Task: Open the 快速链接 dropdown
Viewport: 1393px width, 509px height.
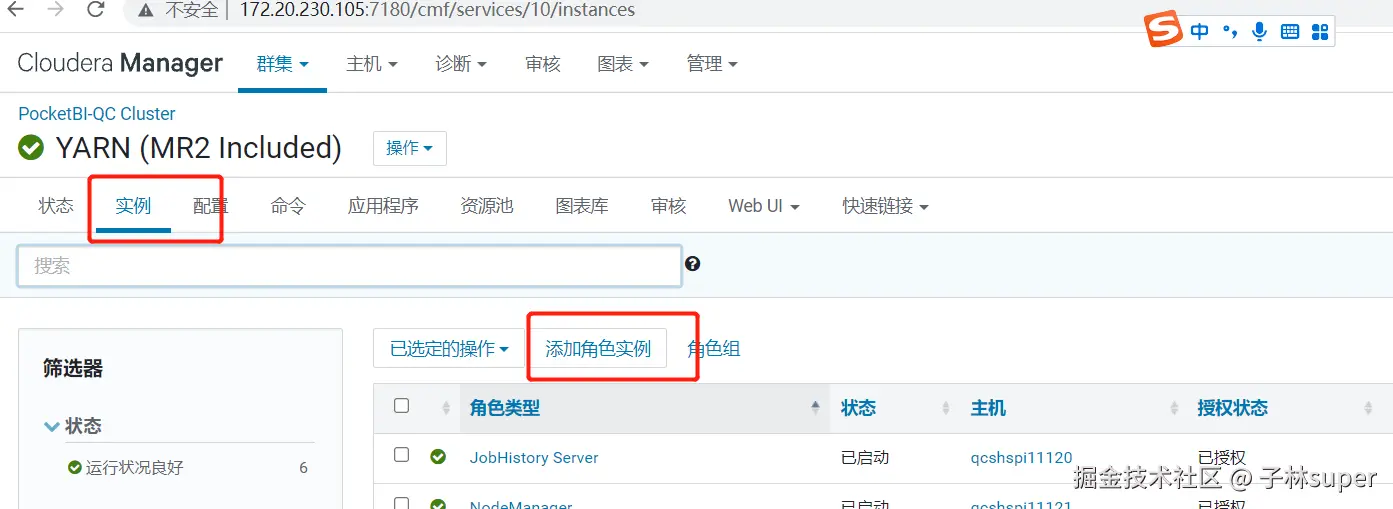Action: click(x=886, y=206)
